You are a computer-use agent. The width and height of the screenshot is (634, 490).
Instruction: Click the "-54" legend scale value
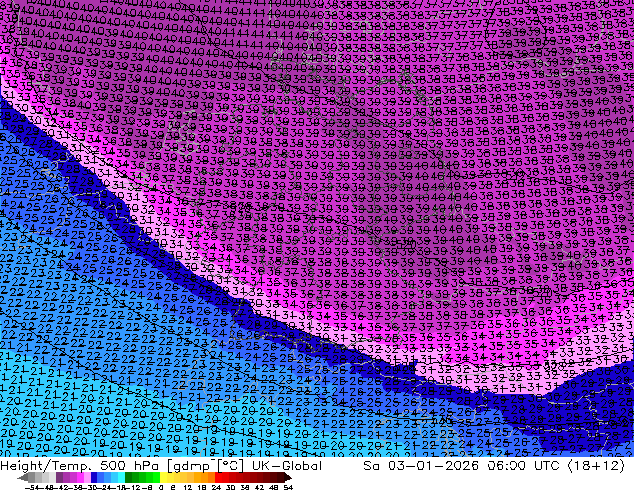32,487
